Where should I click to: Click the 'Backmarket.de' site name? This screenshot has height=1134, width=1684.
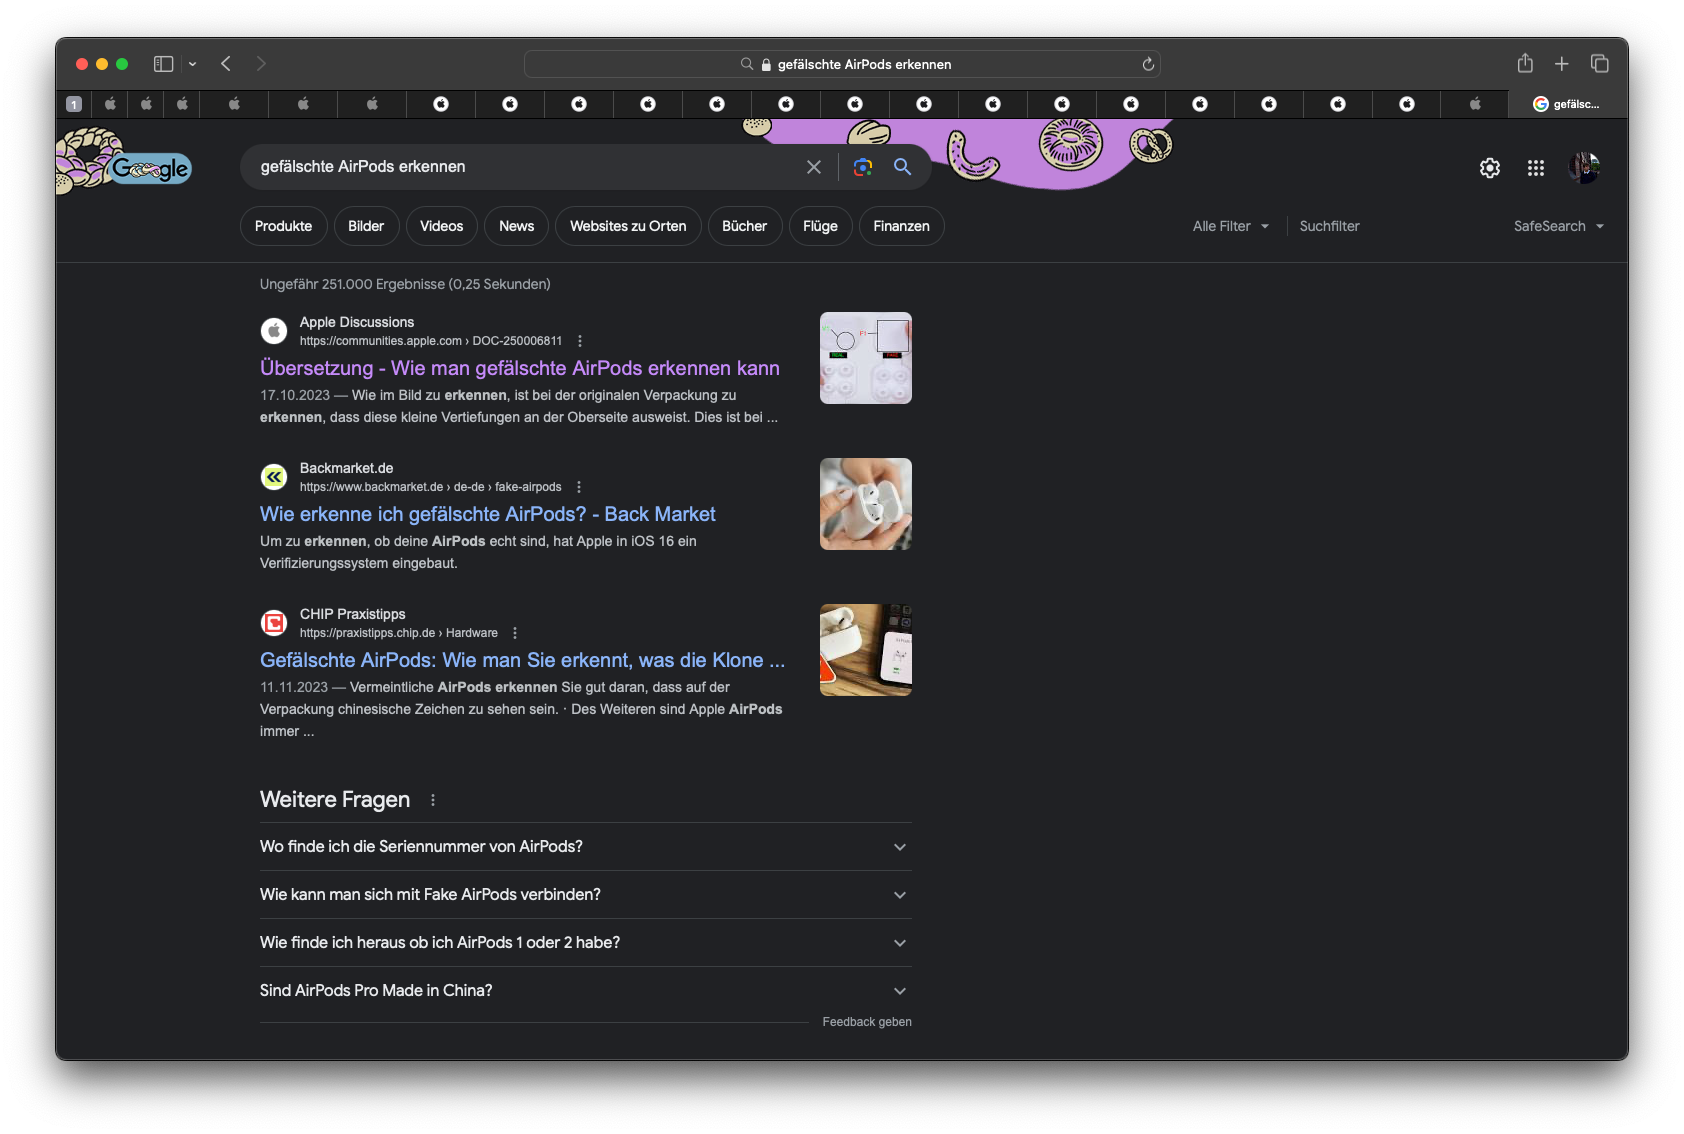pos(347,468)
